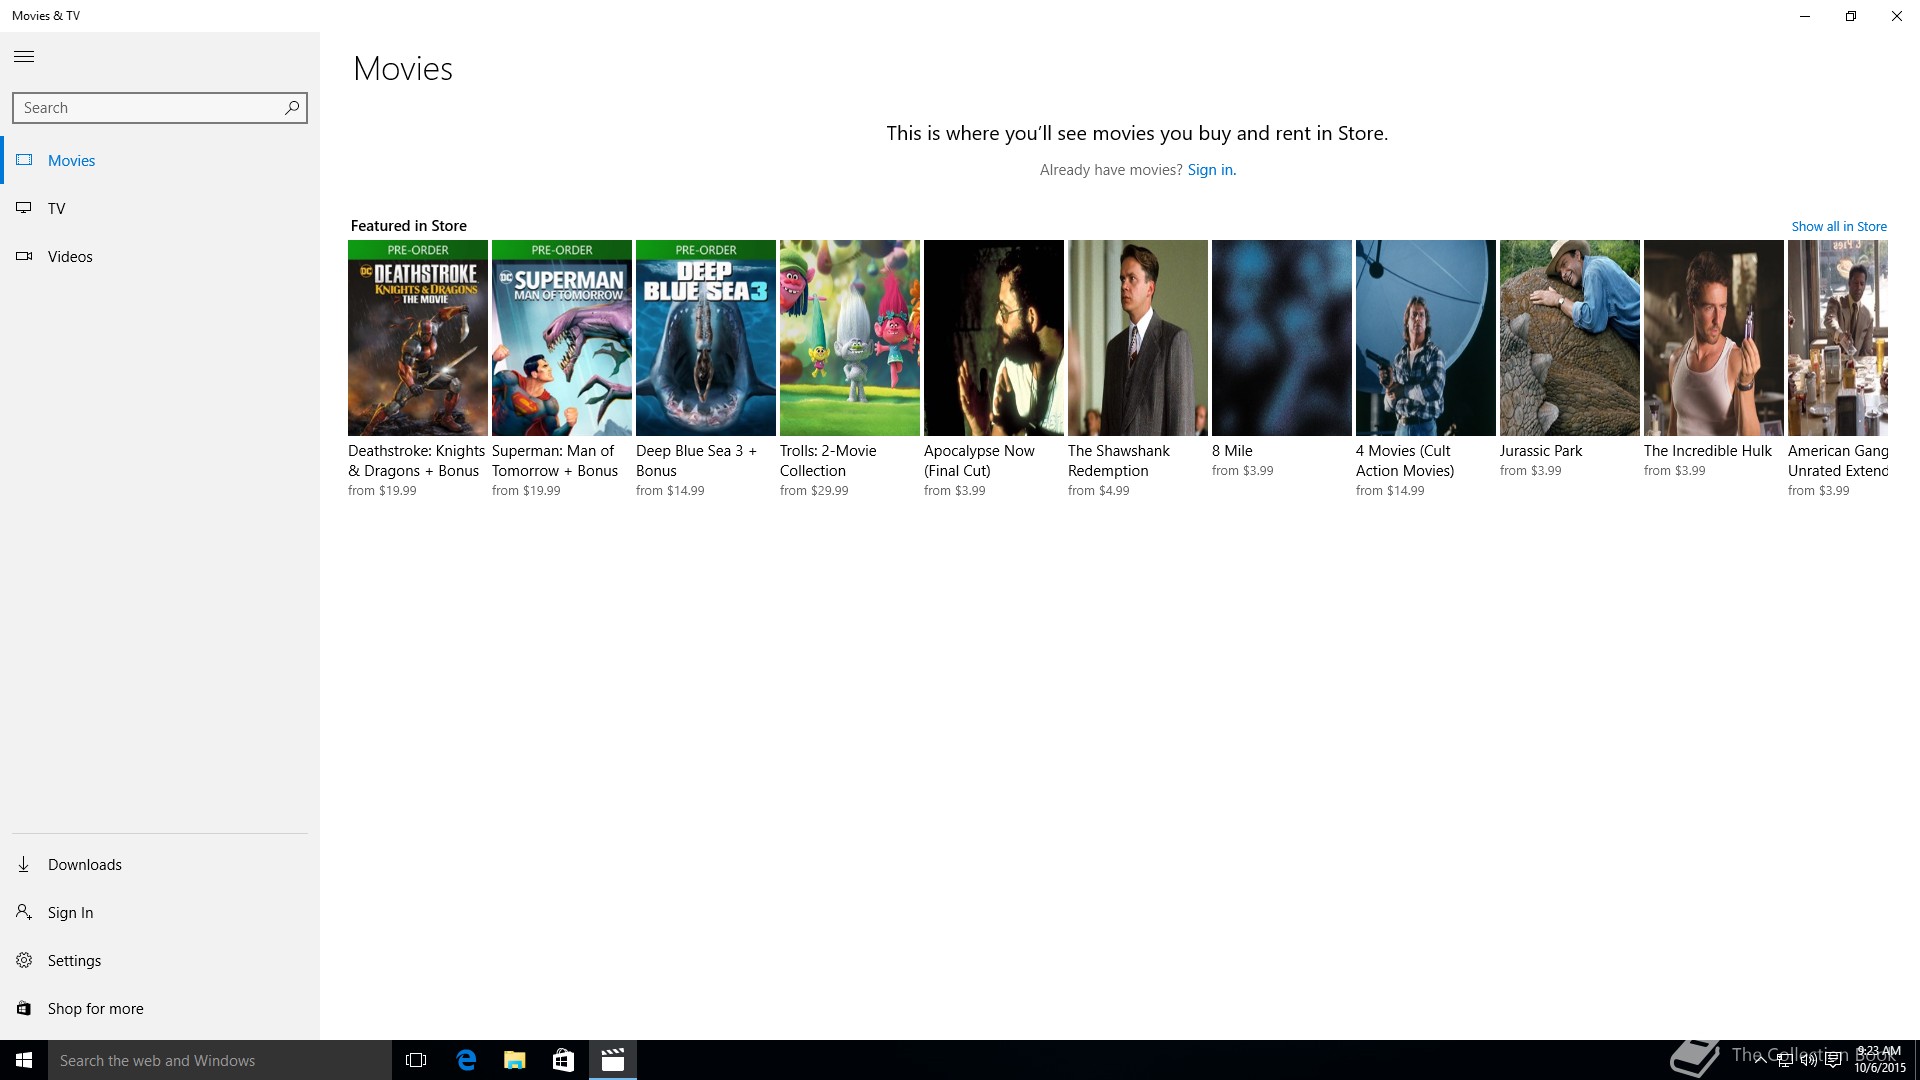
Task: Select the Movies section in sidebar
Action: pyautogui.click(x=160, y=160)
